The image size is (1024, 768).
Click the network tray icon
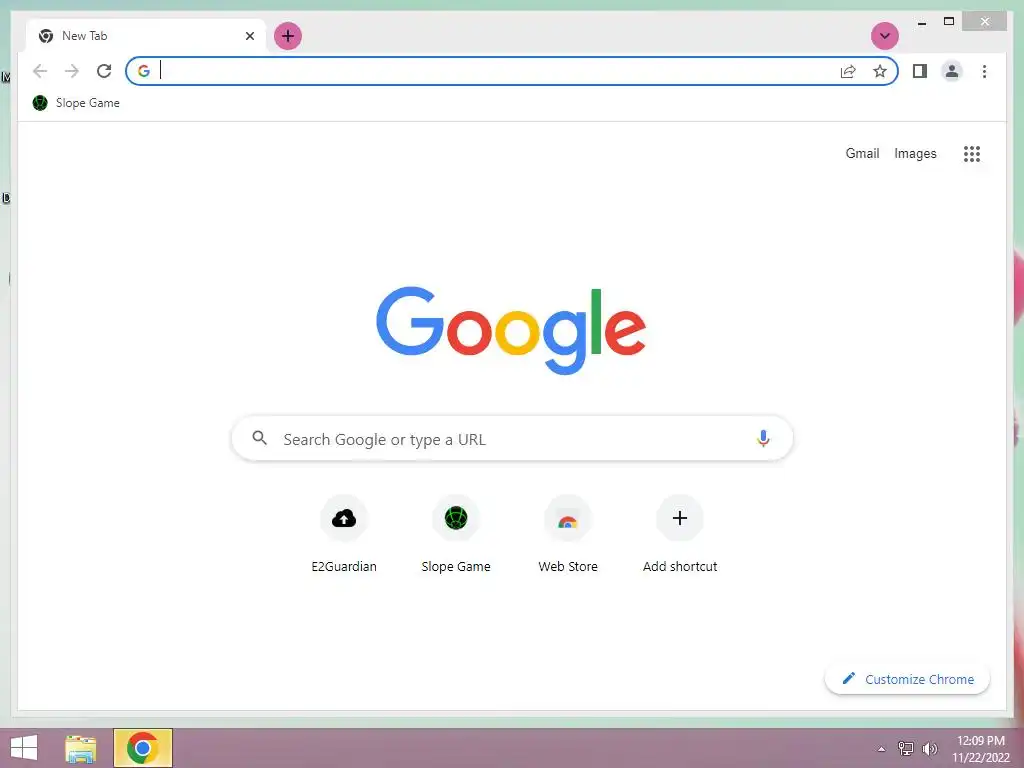(906, 748)
